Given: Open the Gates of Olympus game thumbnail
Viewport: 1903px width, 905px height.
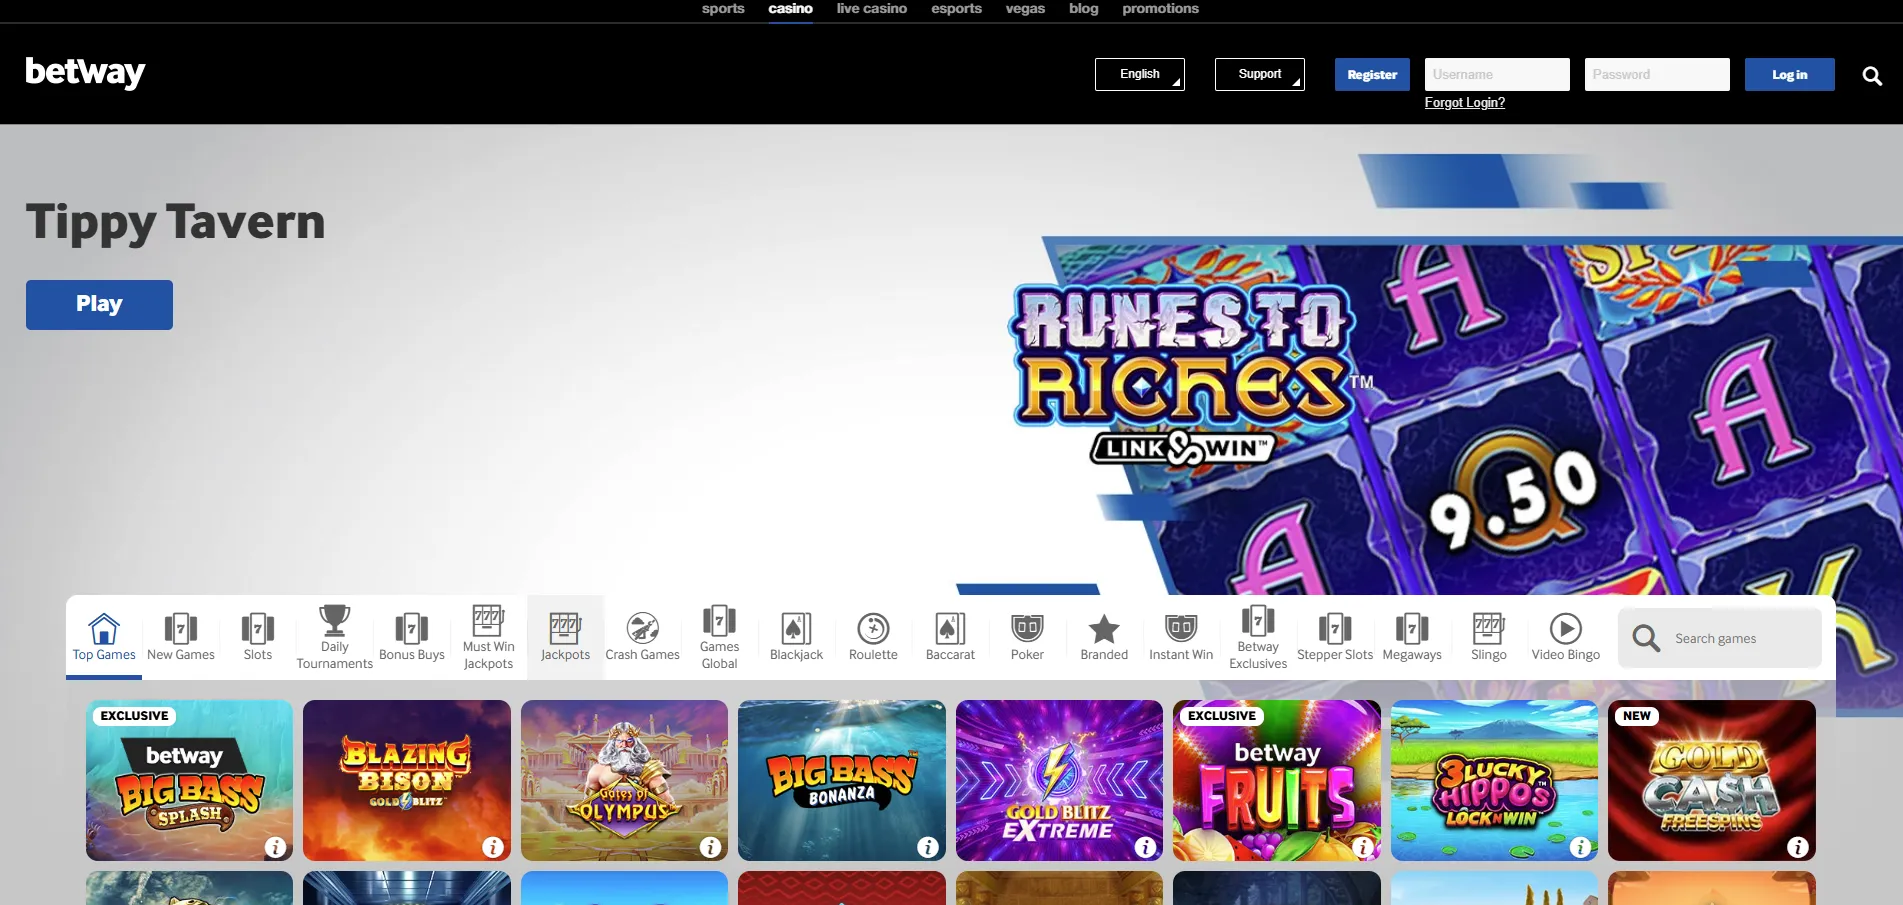Looking at the screenshot, I should click(624, 780).
